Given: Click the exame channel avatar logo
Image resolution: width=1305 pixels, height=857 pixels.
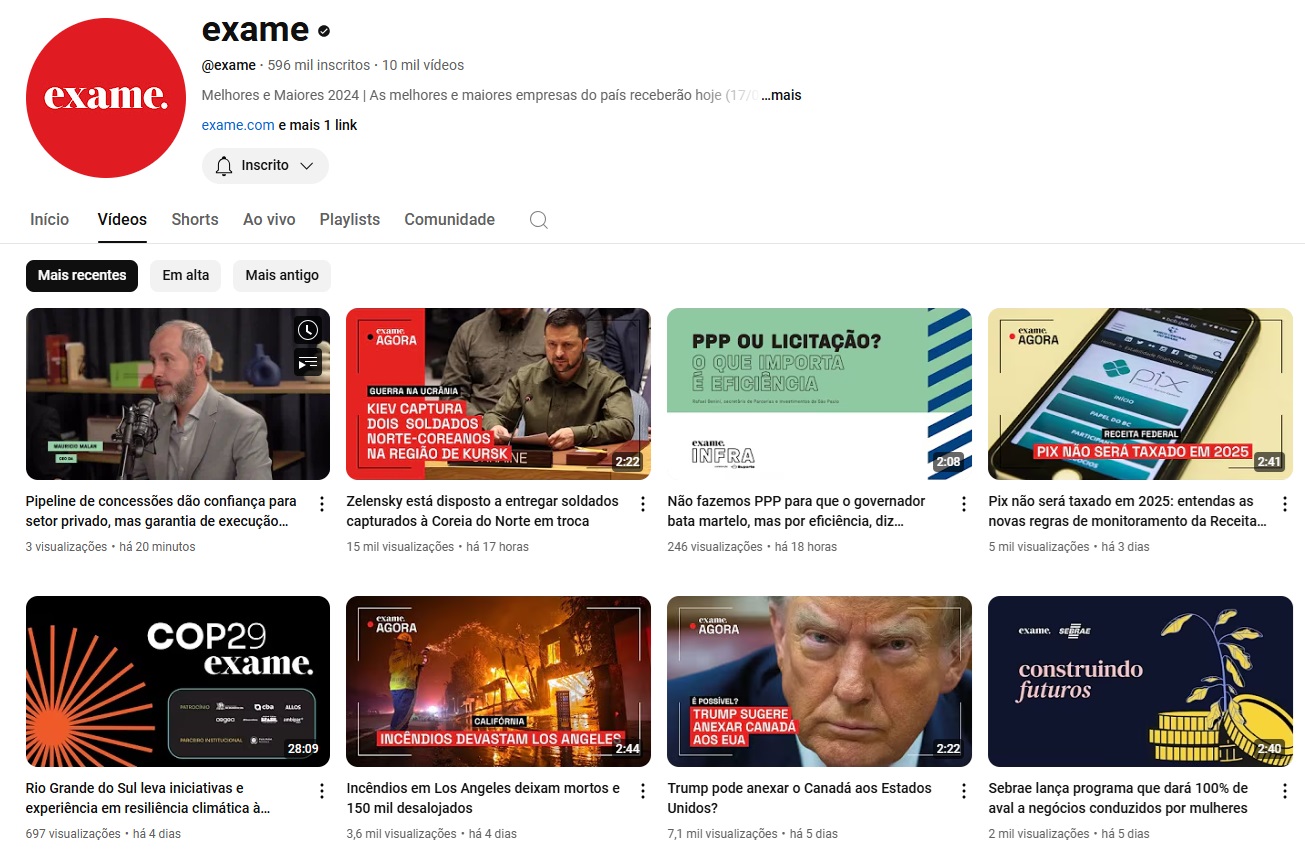Looking at the screenshot, I should click(105, 97).
